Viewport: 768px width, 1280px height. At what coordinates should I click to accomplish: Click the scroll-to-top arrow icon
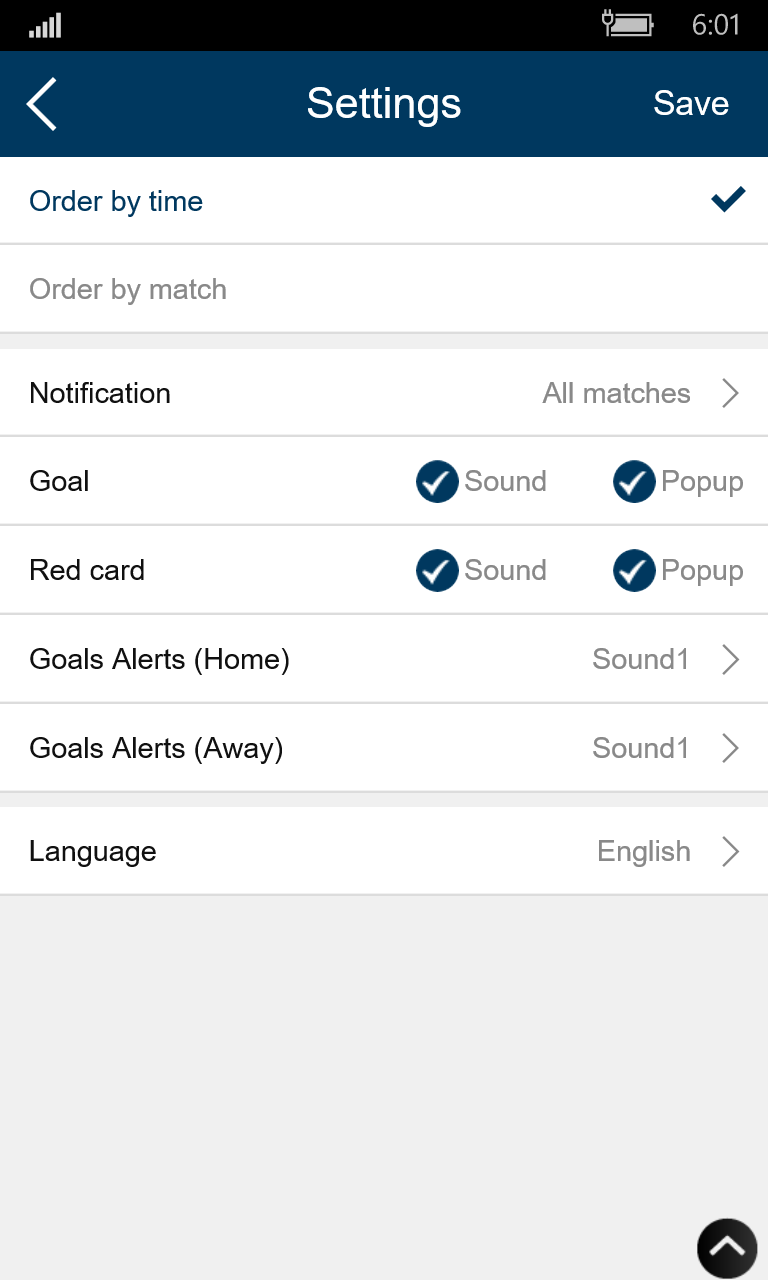726,1247
